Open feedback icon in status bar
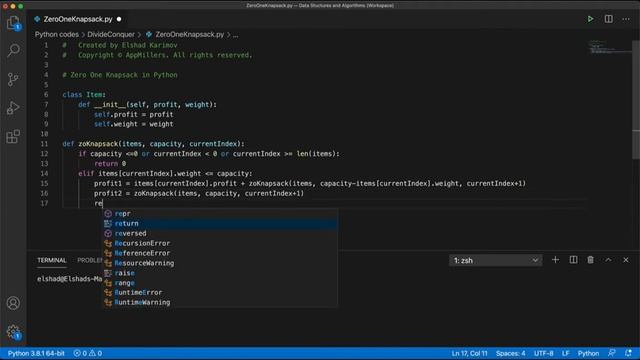Viewport: 640px width, 360px height. point(611,353)
